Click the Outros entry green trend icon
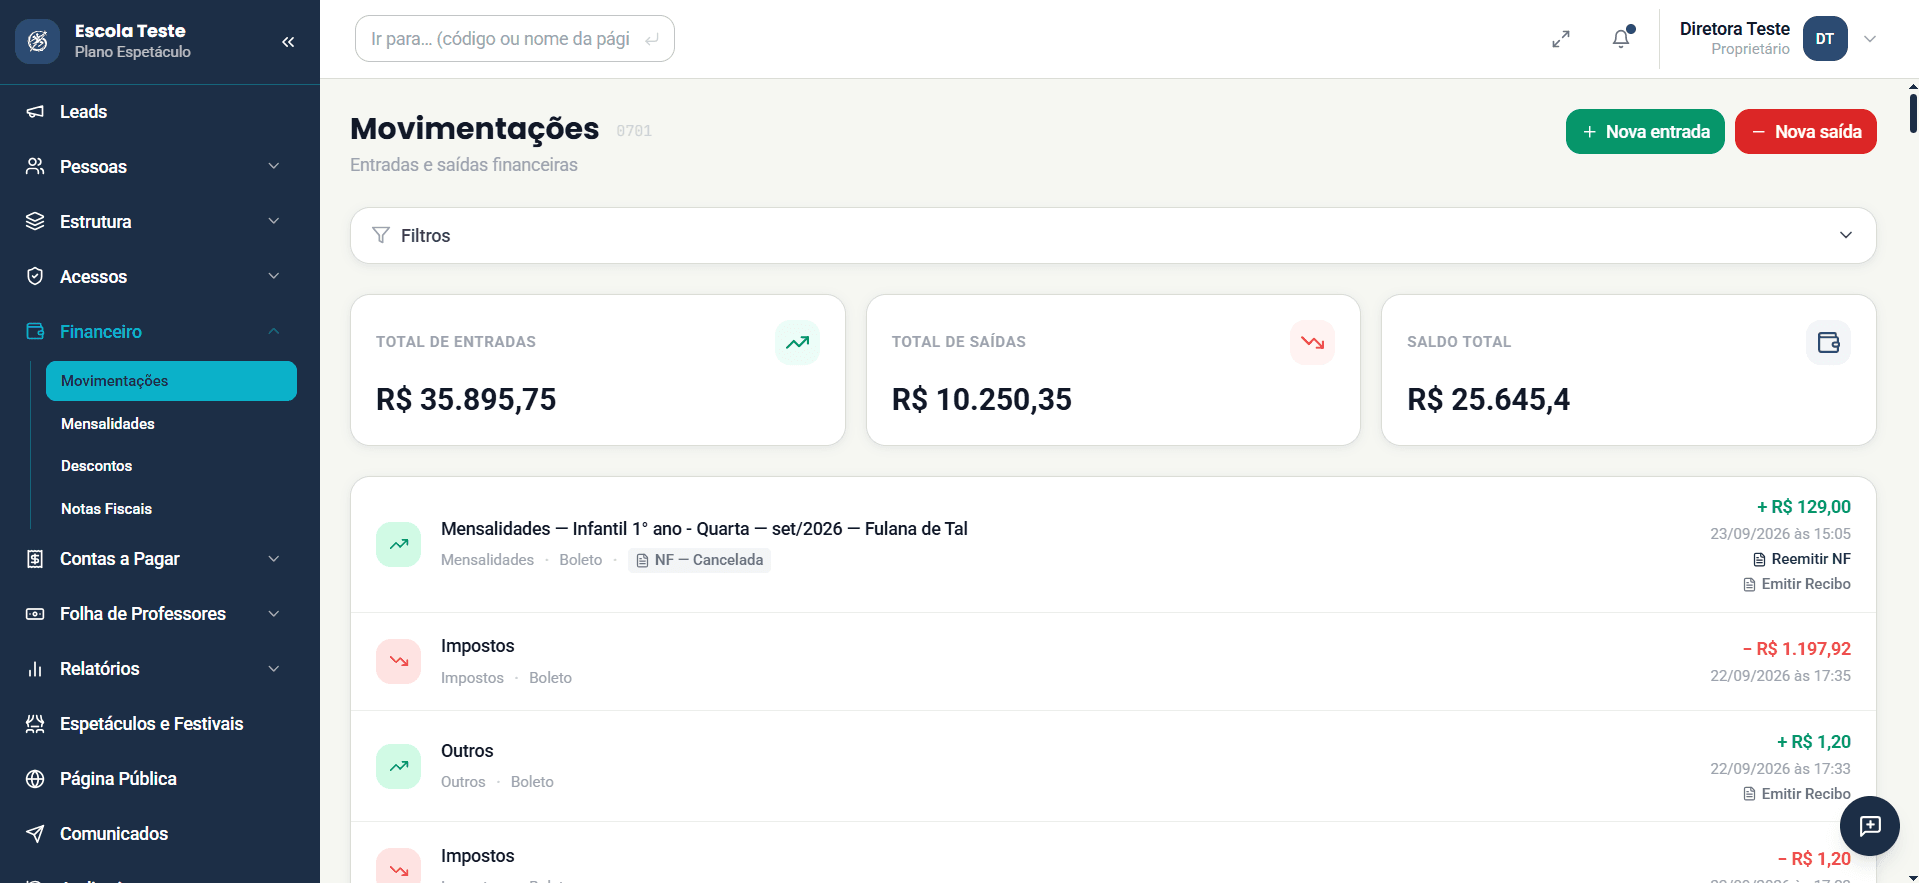 pos(398,767)
